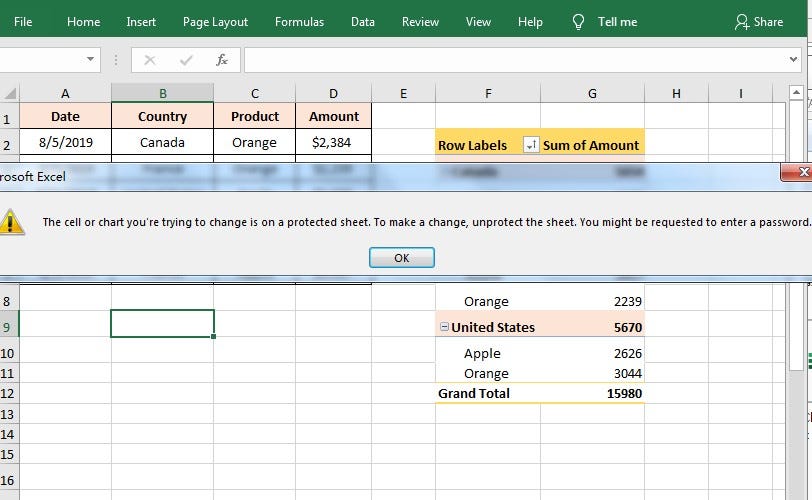
Task: Select column D header
Action: click(334, 93)
